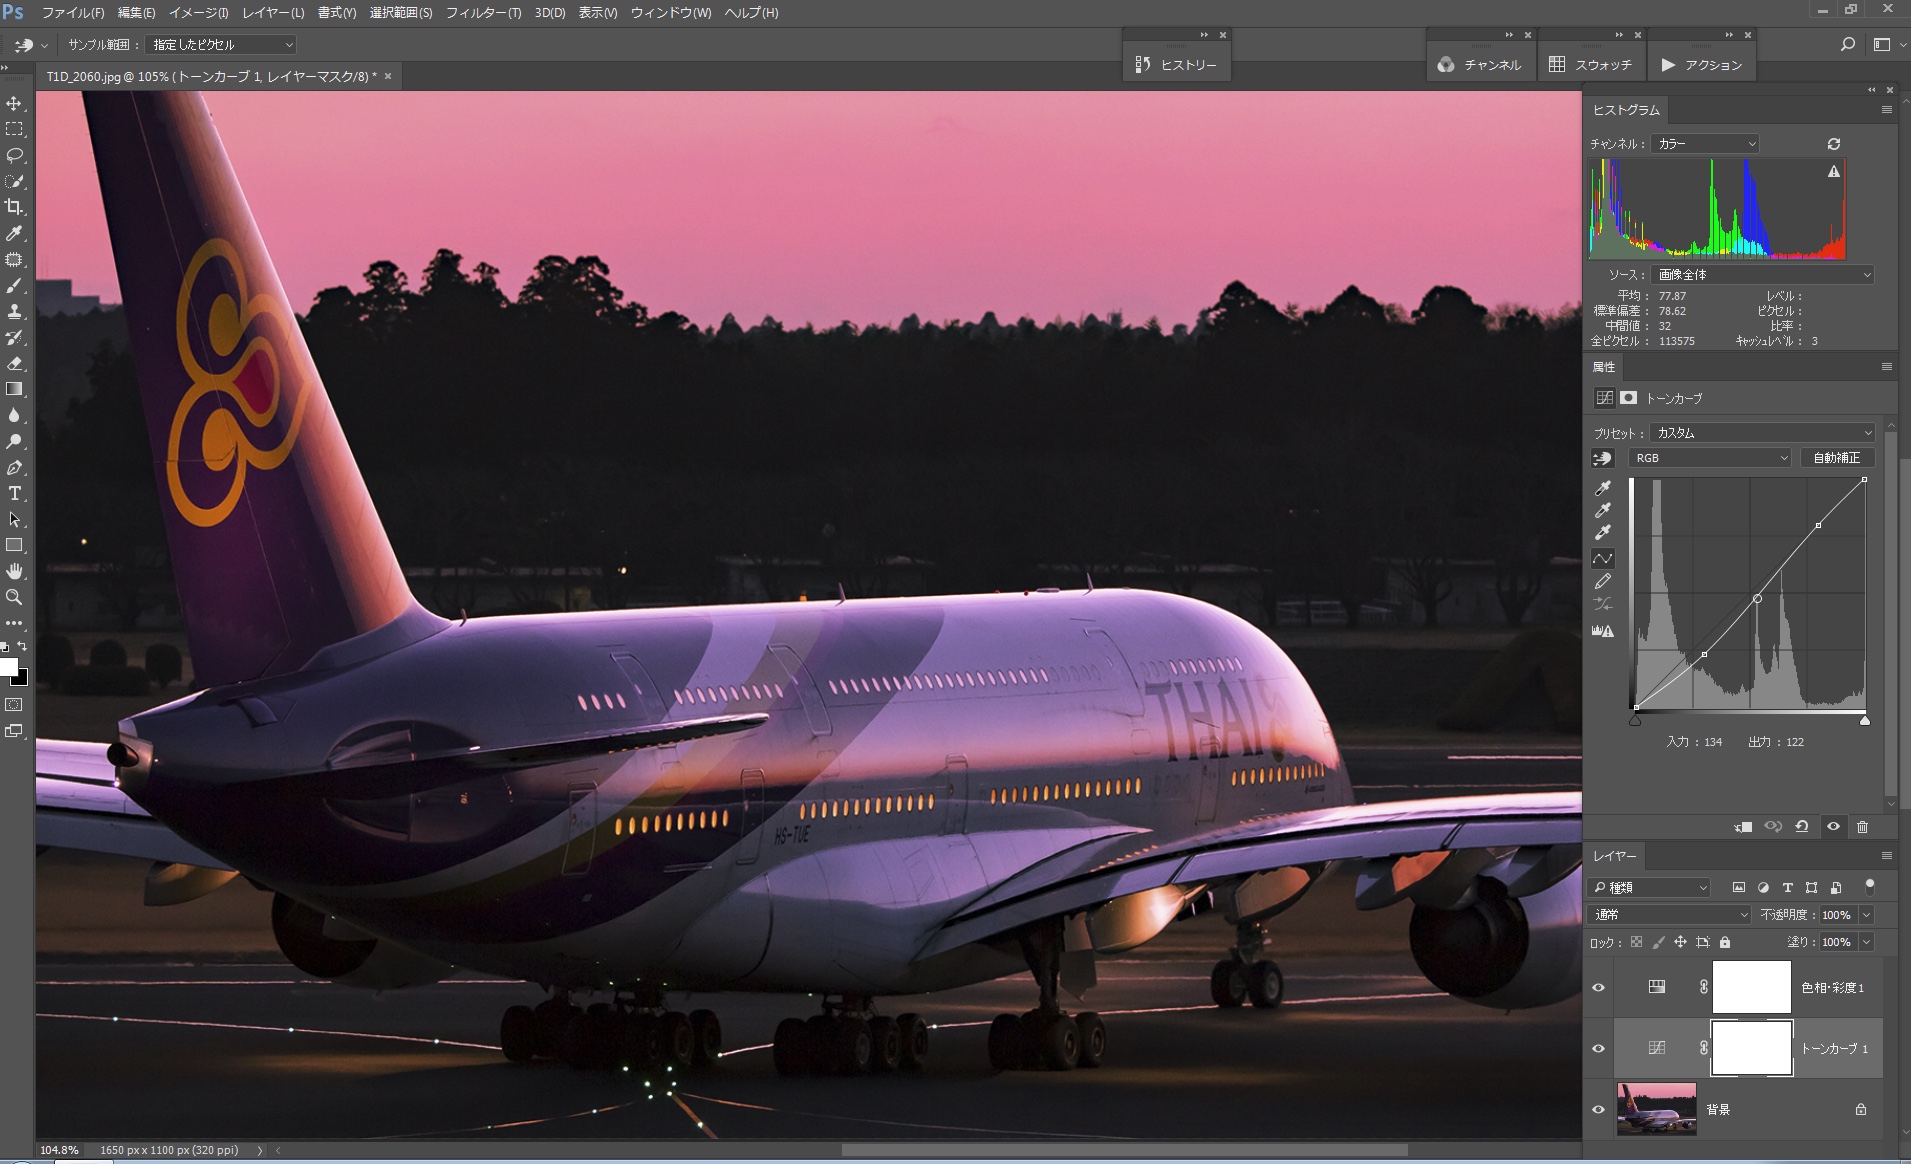1911x1164 pixels.
Task: Hide the トーンカーブ 1 layer
Action: click(1598, 1049)
